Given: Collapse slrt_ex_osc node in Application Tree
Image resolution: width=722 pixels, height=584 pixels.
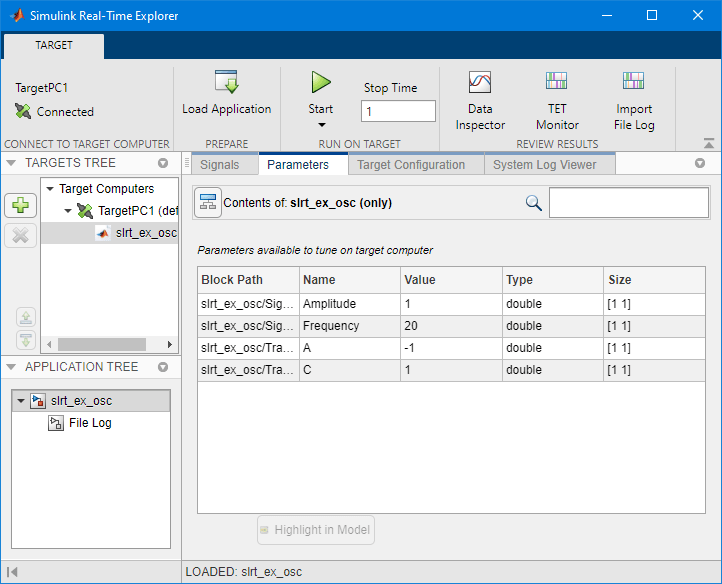Looking at the screenshot, I should [x=20, y=401].
